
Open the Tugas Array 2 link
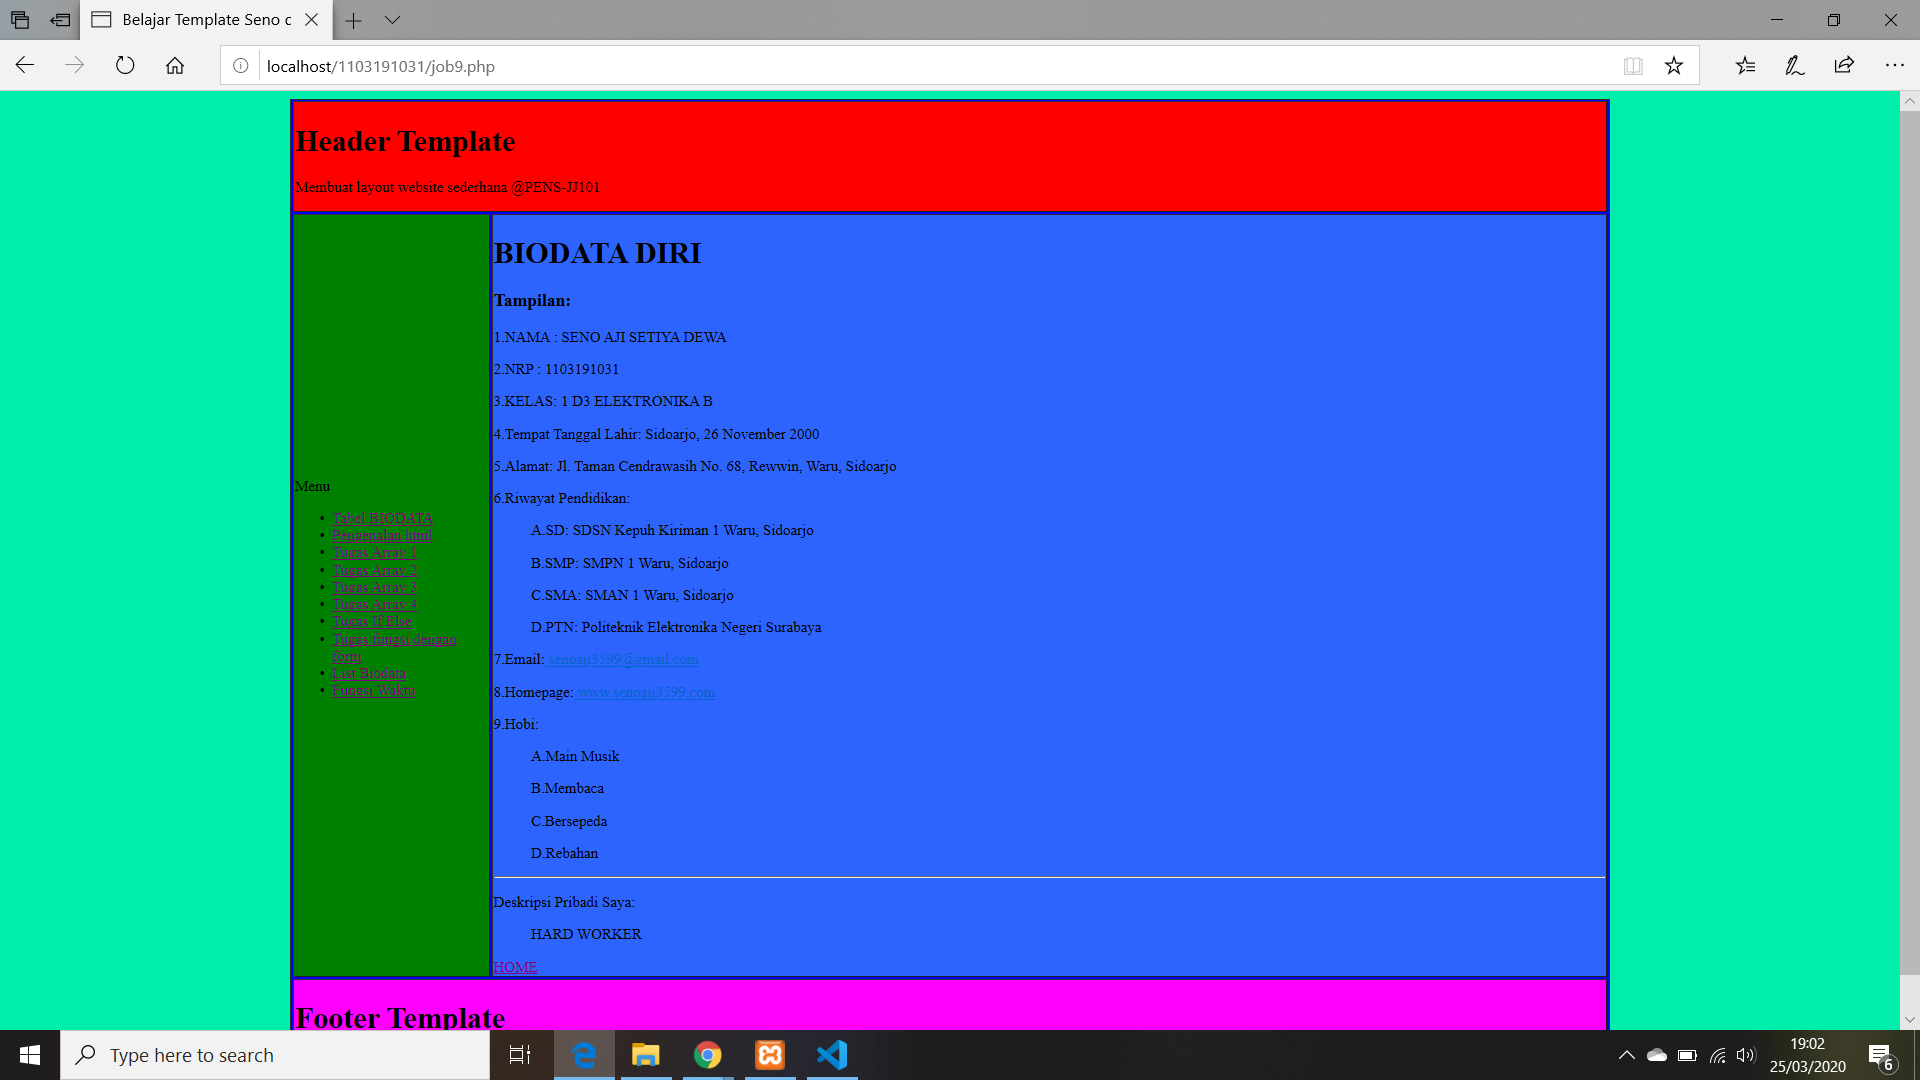[x=374, y=570]
